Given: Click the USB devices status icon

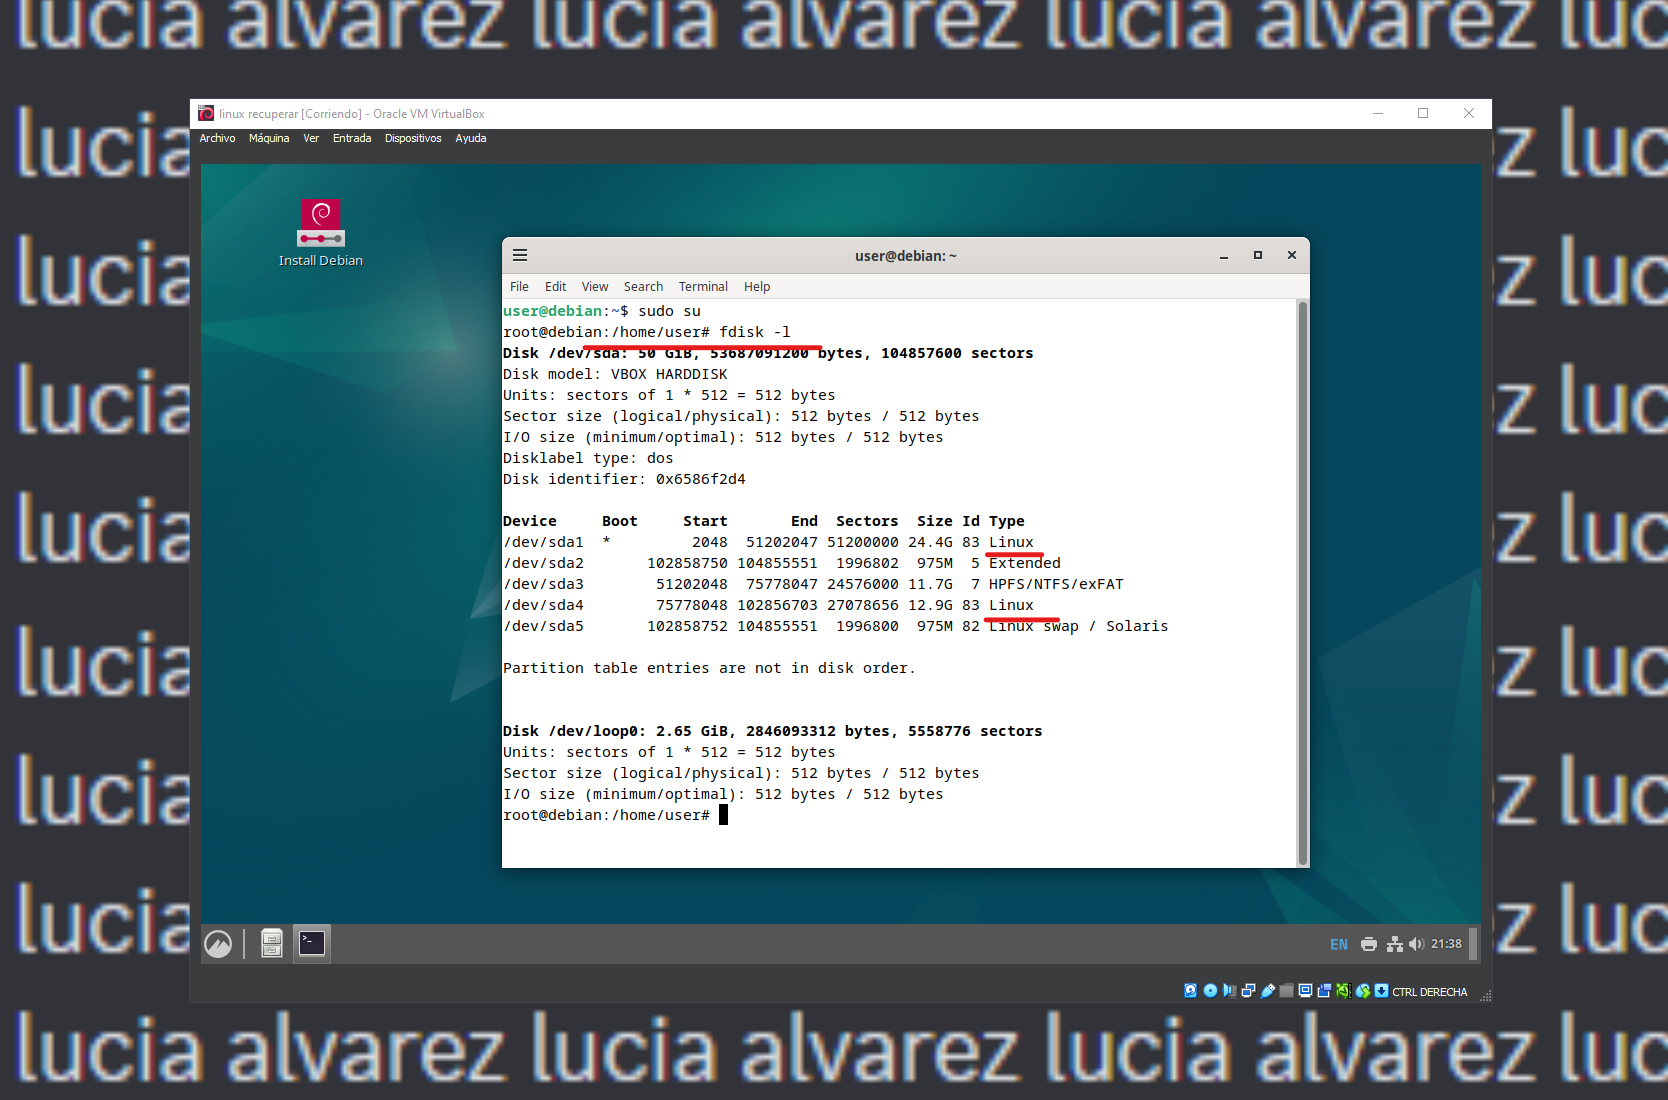Looking at the screenshot, I should click(x=1267, y=990).
